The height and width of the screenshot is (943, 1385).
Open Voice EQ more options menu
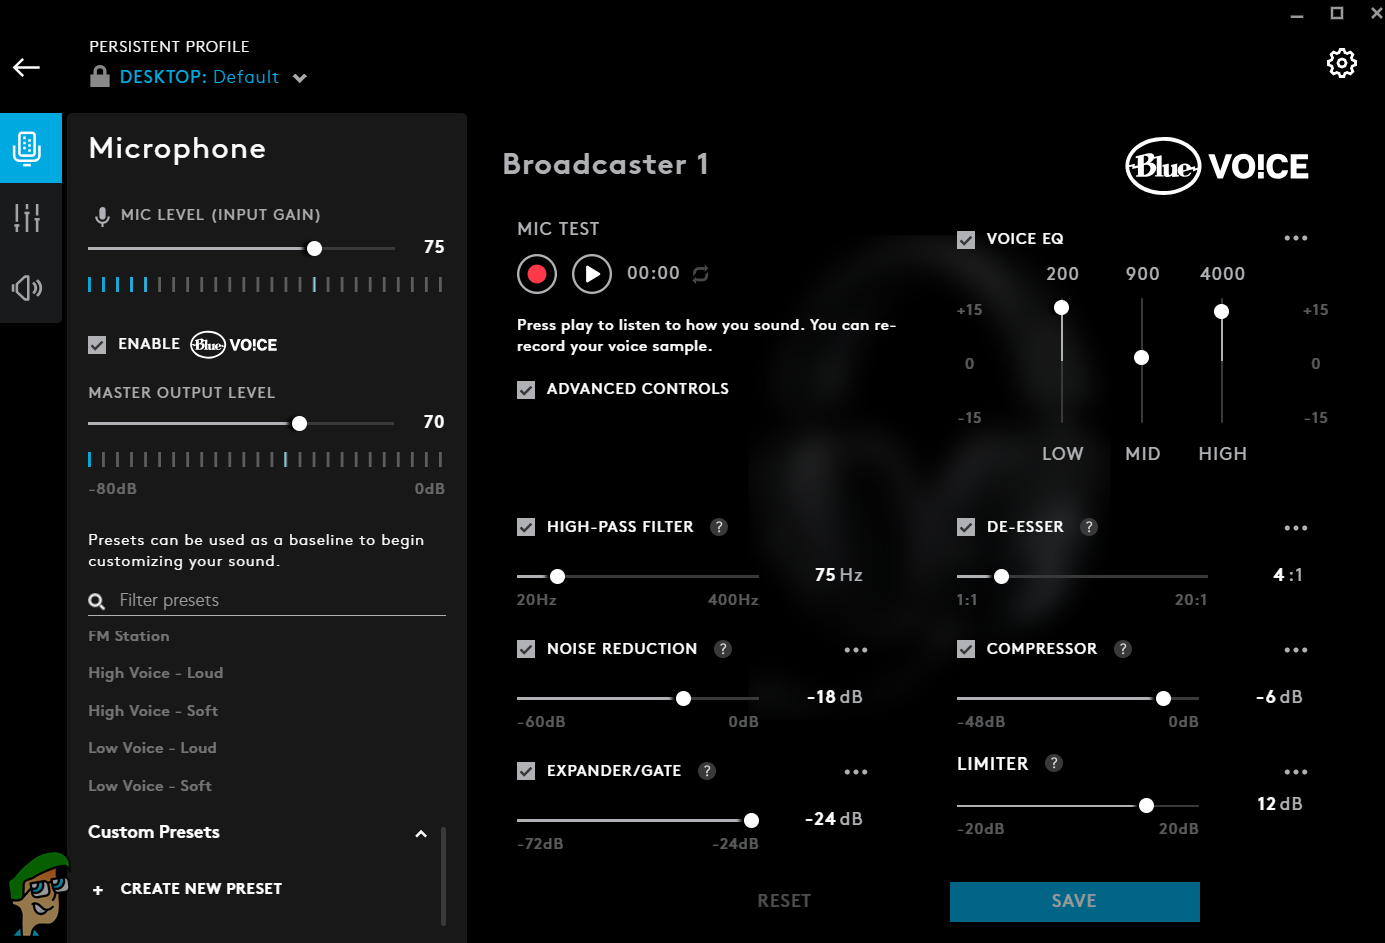click(1296, 238)
